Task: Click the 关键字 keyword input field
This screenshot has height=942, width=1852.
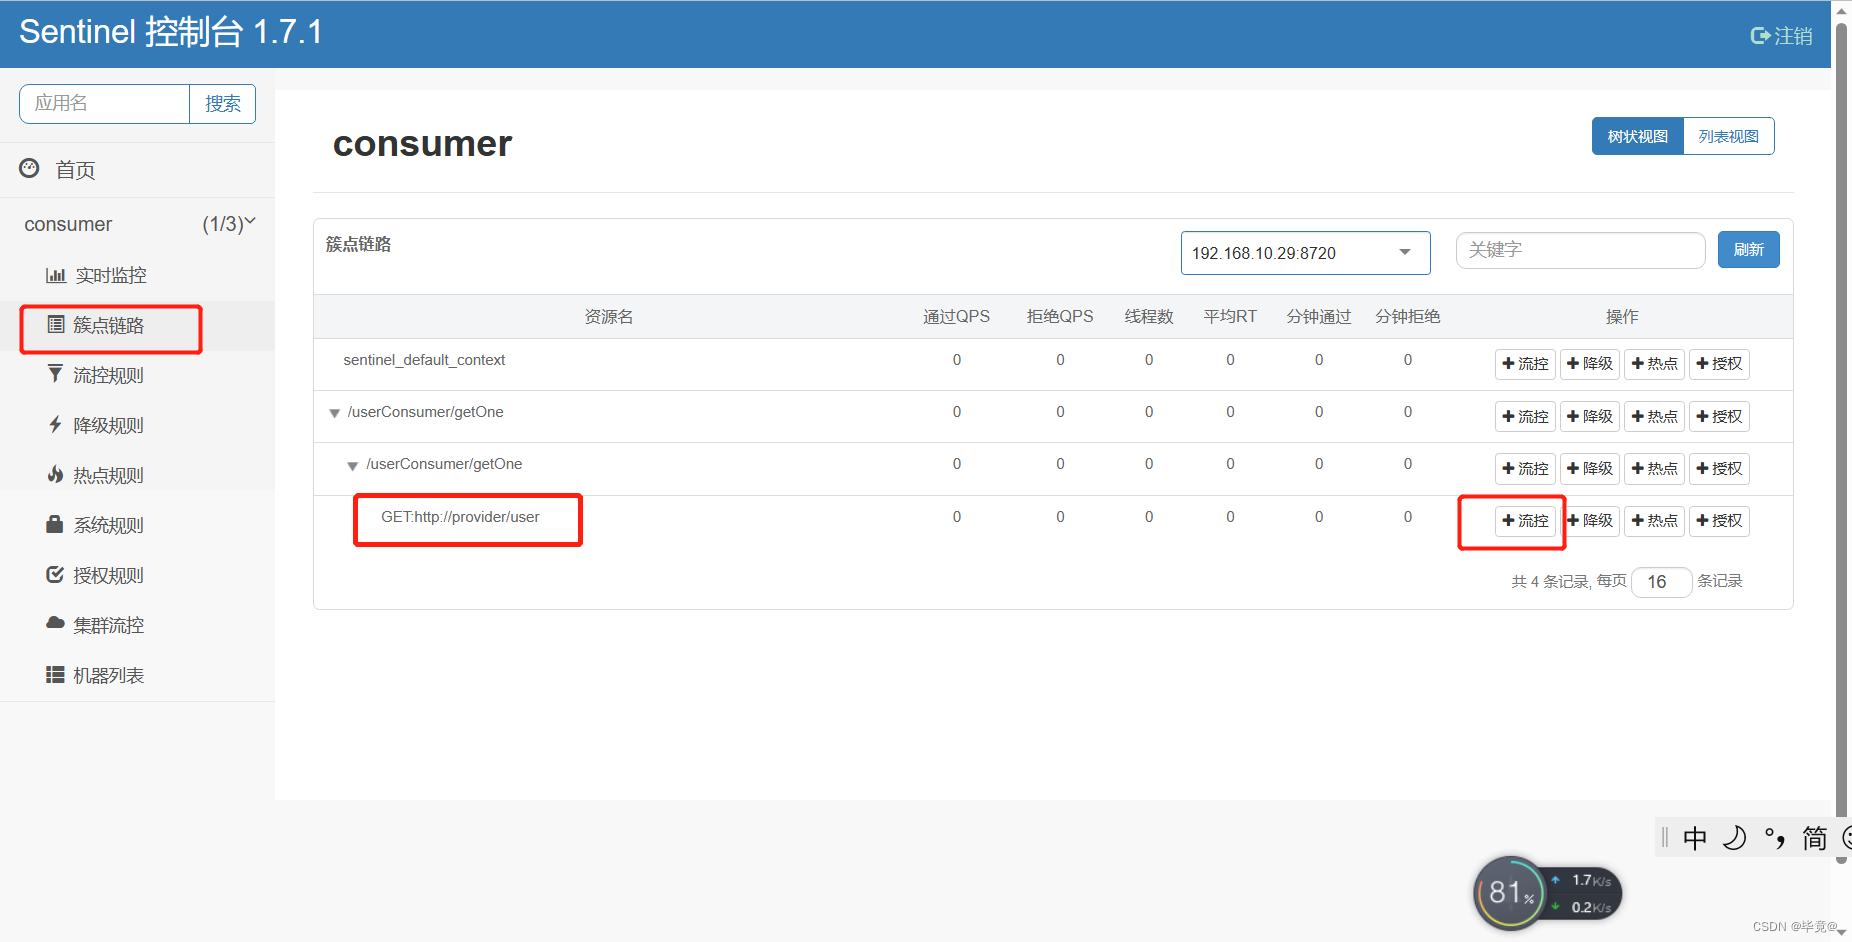Action: point(1580,250)
